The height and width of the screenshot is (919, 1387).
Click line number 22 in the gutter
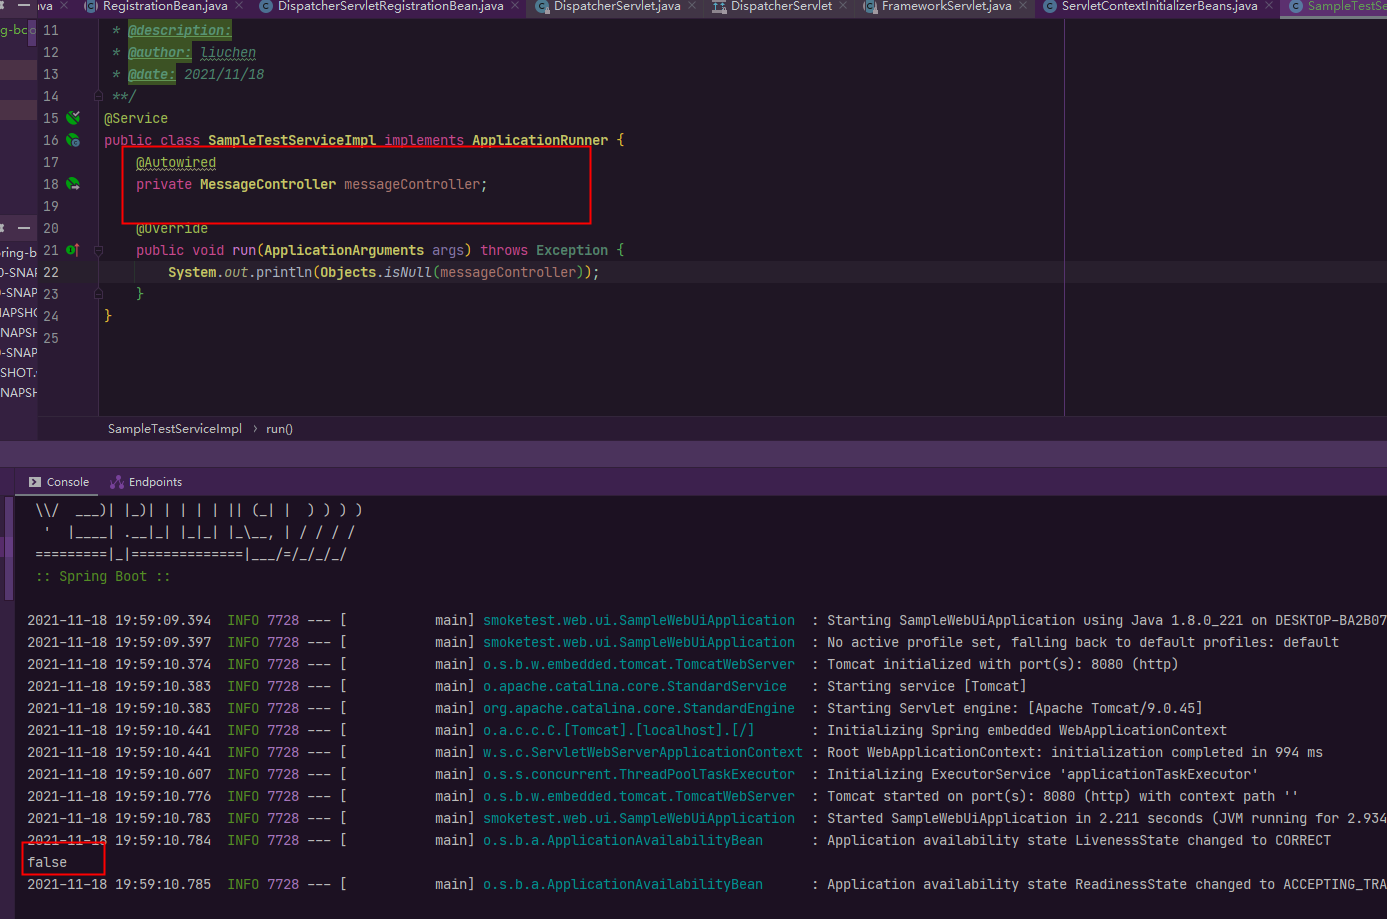[51, 272]
